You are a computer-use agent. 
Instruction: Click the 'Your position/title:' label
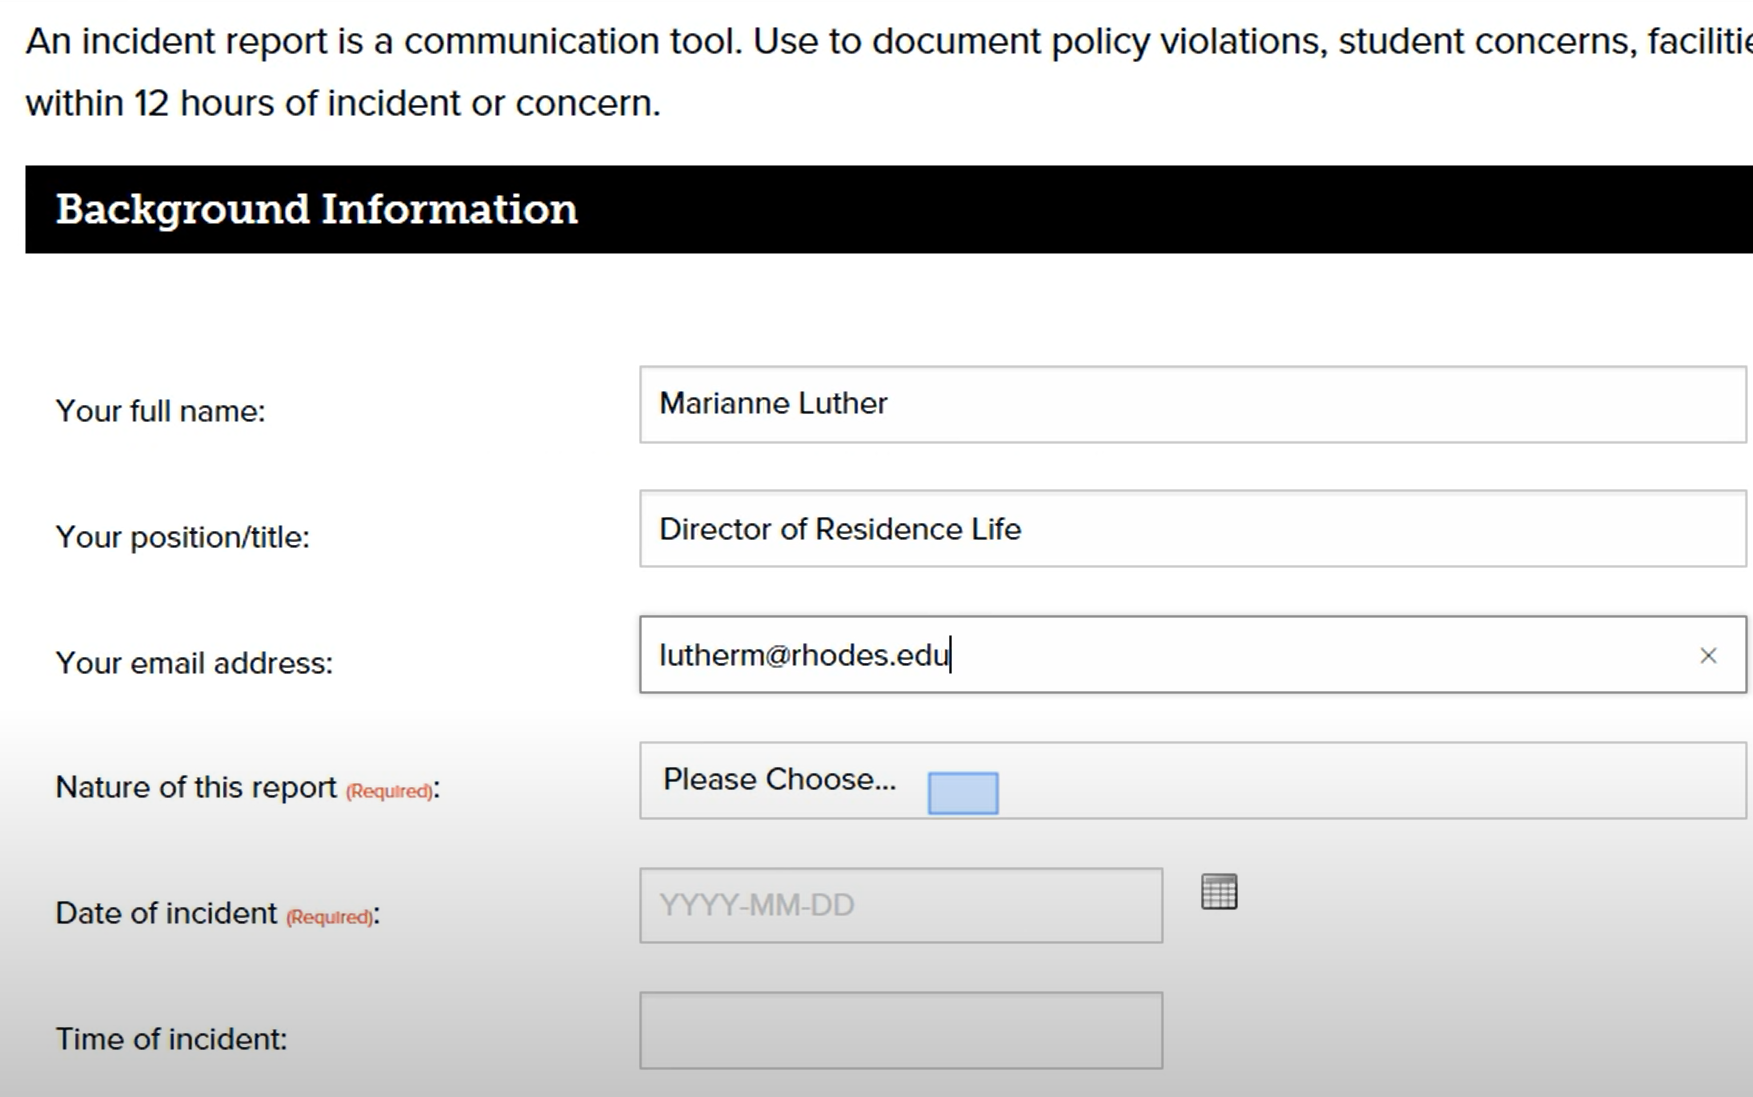[182, 537]
